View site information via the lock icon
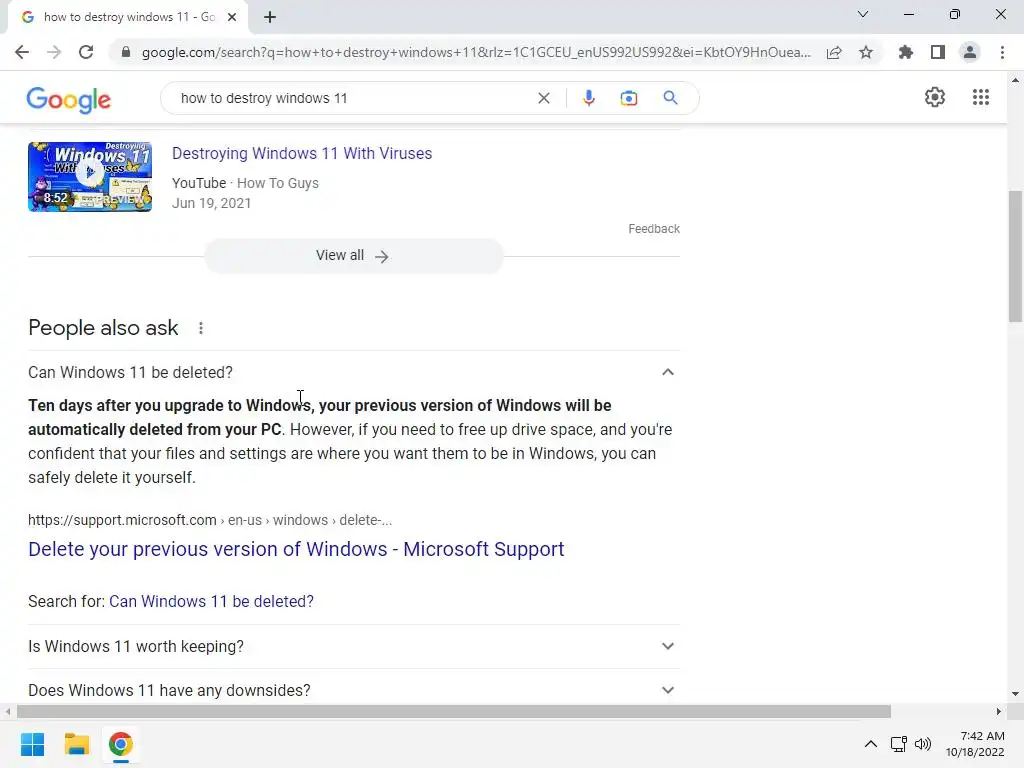Viewport: 1024px width, 768px height. [x=126, y=52]
